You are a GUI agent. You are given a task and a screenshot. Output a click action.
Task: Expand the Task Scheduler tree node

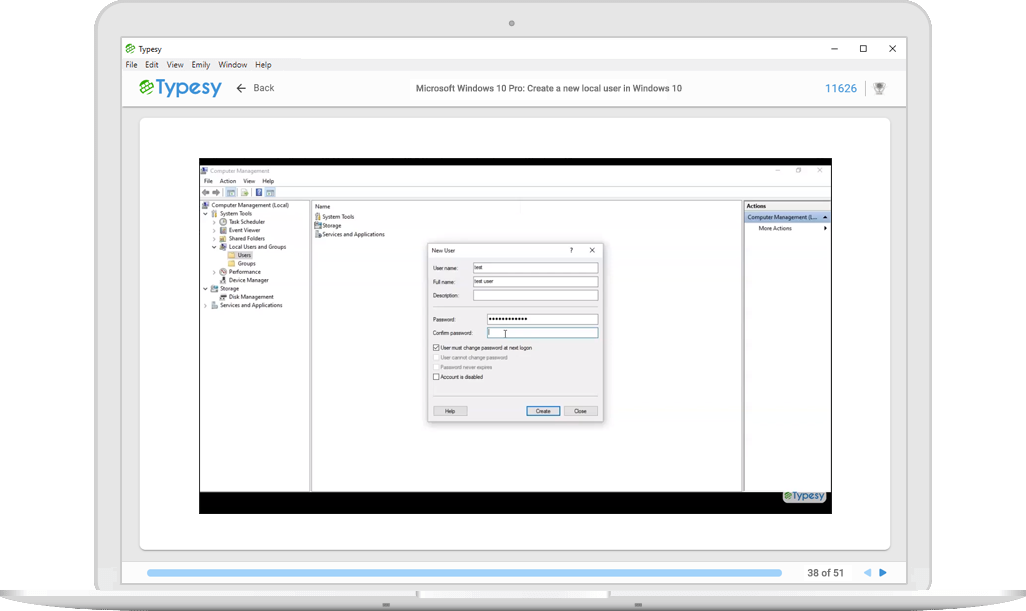click(x=214, y=222)
